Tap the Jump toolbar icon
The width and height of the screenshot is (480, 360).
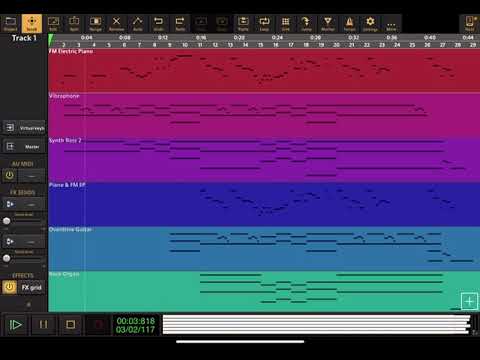pos(306,23)
